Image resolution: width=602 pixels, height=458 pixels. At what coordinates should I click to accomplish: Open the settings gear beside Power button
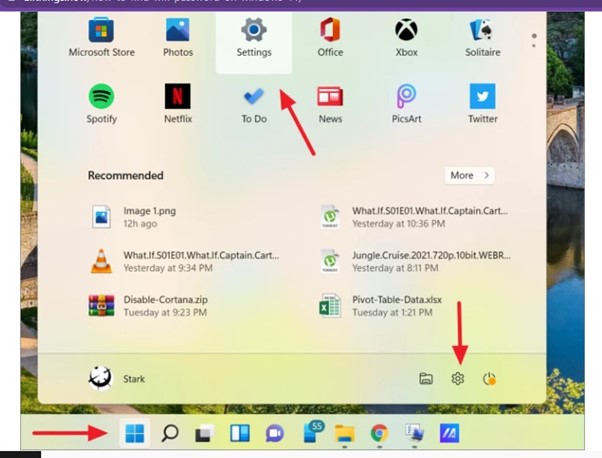pyautogui.click(x=458, y=379)
